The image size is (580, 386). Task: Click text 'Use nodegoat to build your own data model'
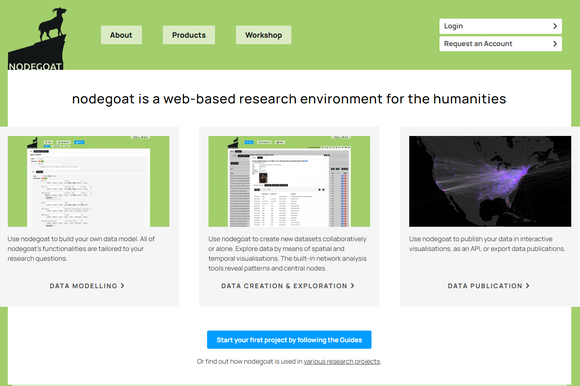[72, 239]
